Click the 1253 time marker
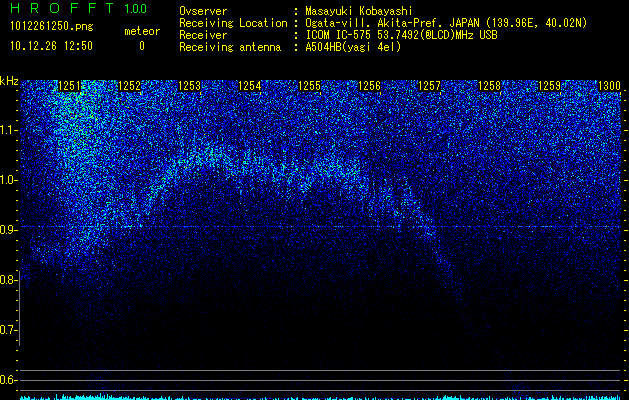Image resolution: width=629 pixels, height=400 pixels. pyautogui.click(x=189, y=86)
